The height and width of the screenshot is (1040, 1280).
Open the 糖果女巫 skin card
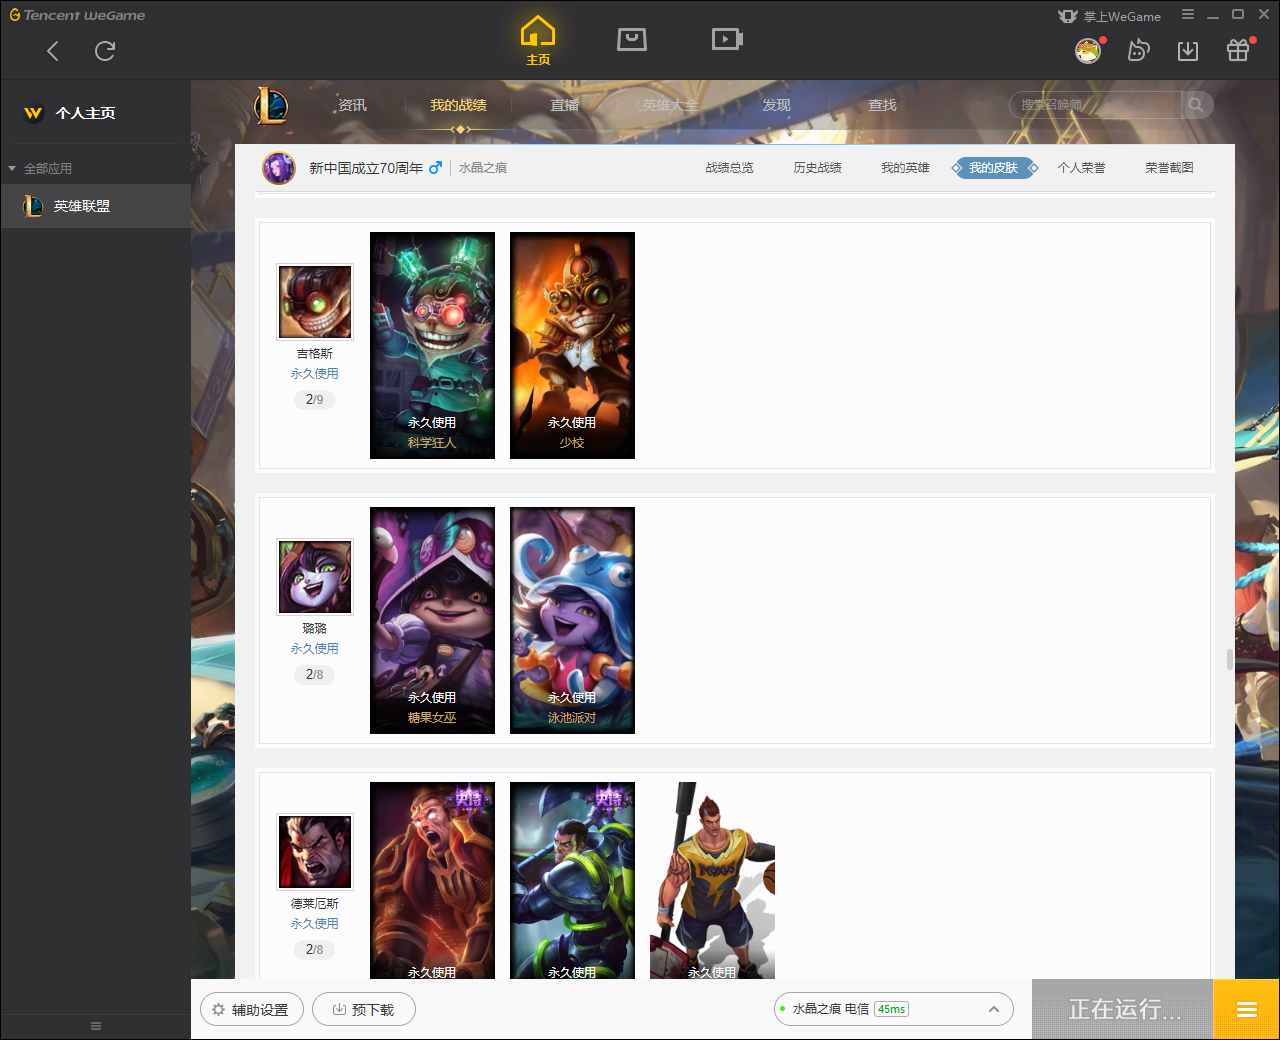[432, 620]
